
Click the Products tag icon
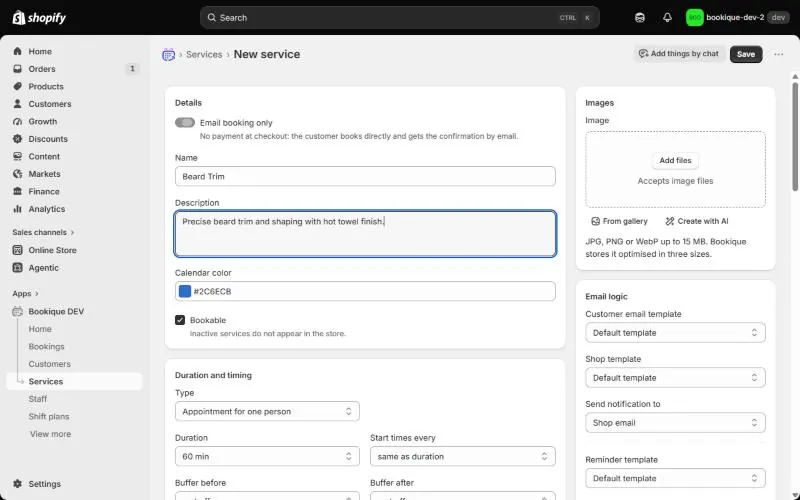click(18, 86)
